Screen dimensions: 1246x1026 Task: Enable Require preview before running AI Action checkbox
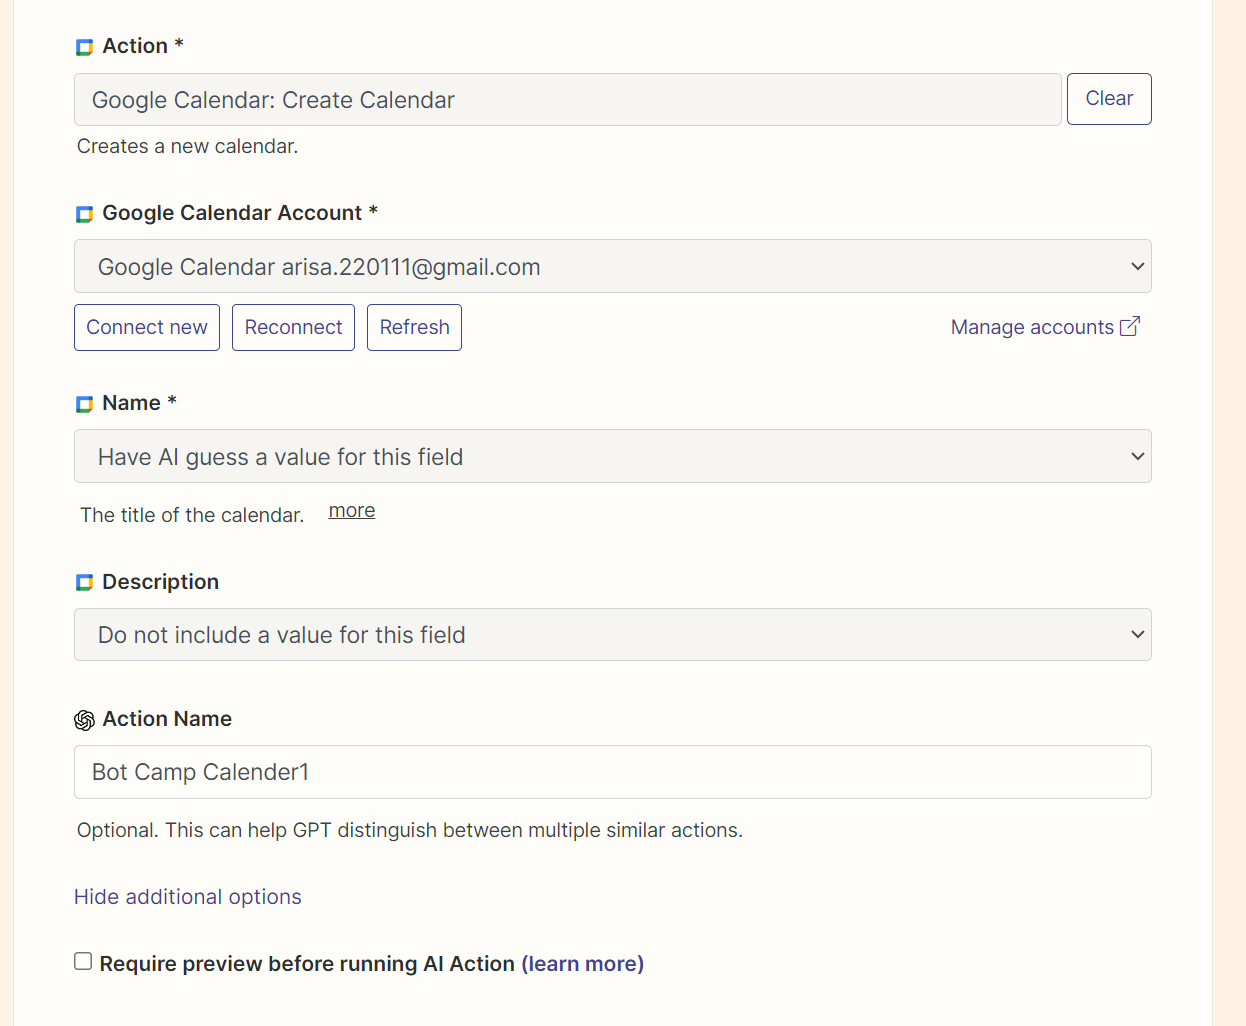[x=83, y=961]
